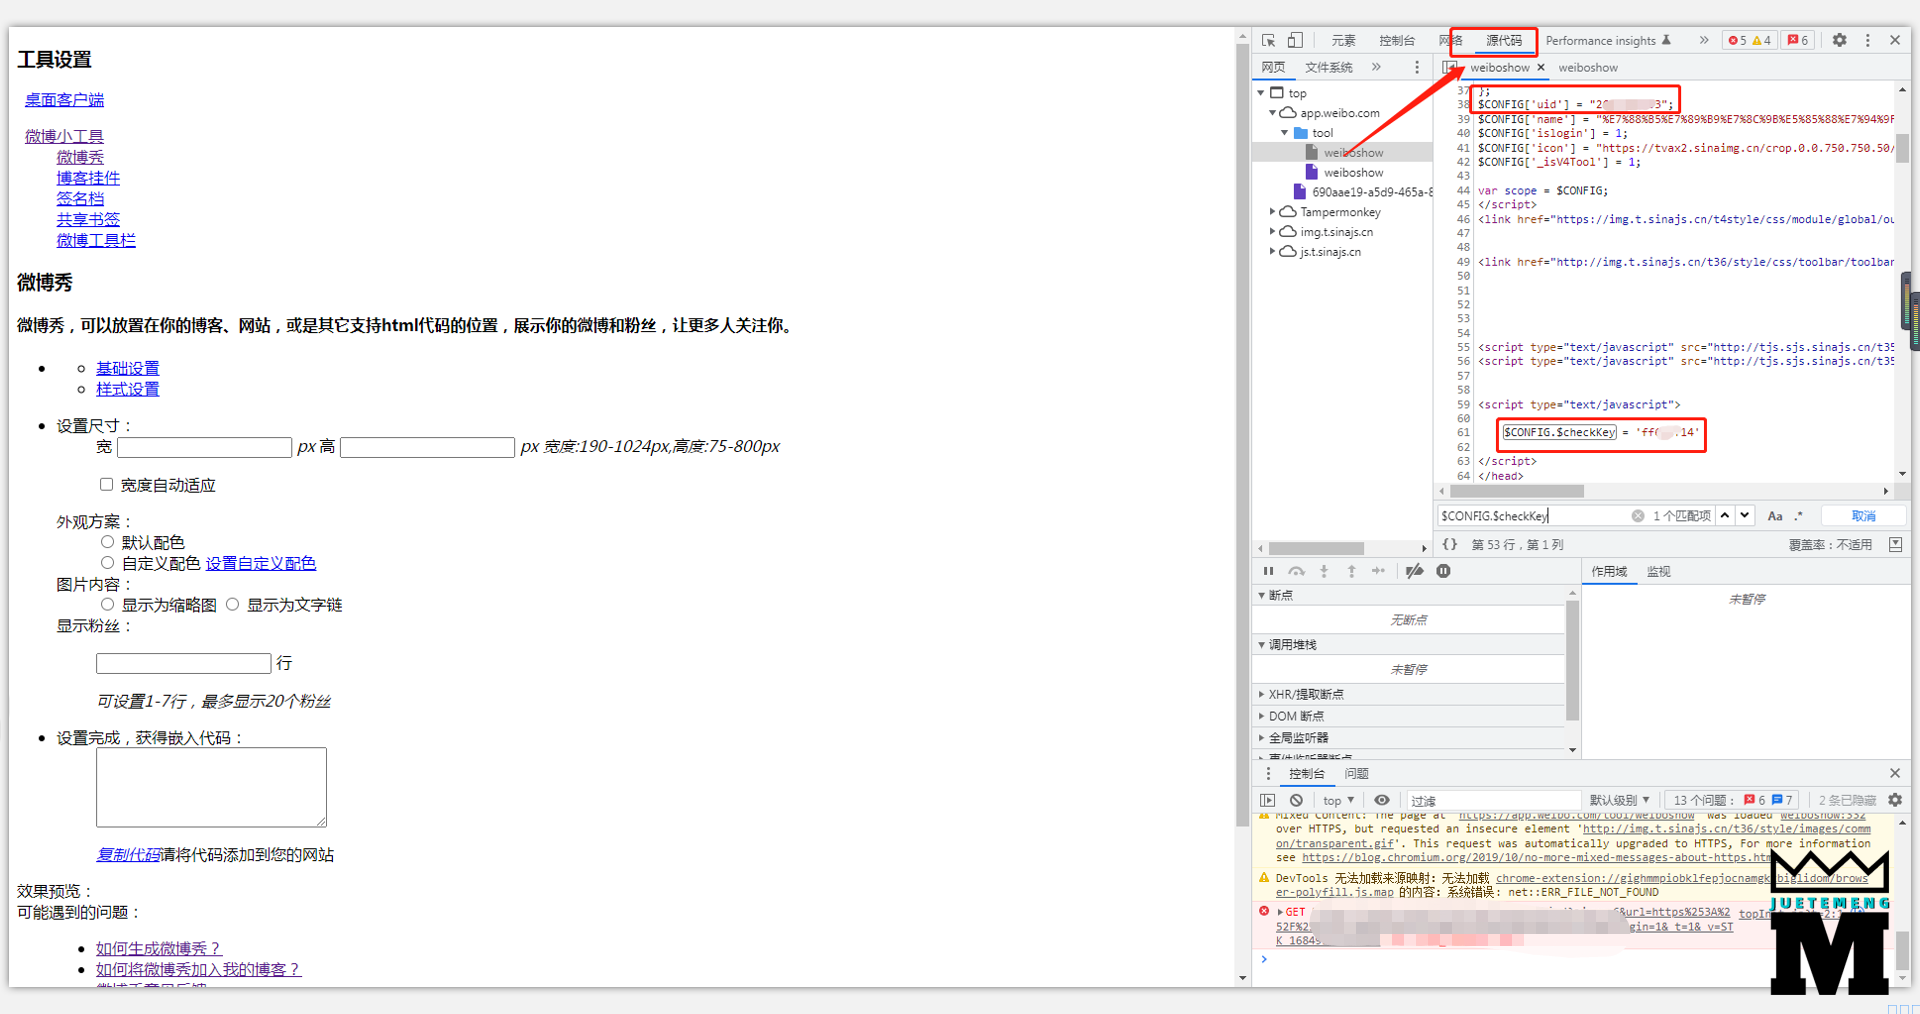This screenshot has height=1014, width=1920.
Task: Check the 宽度自动适应 checkbox
Action: click(106, 484)
